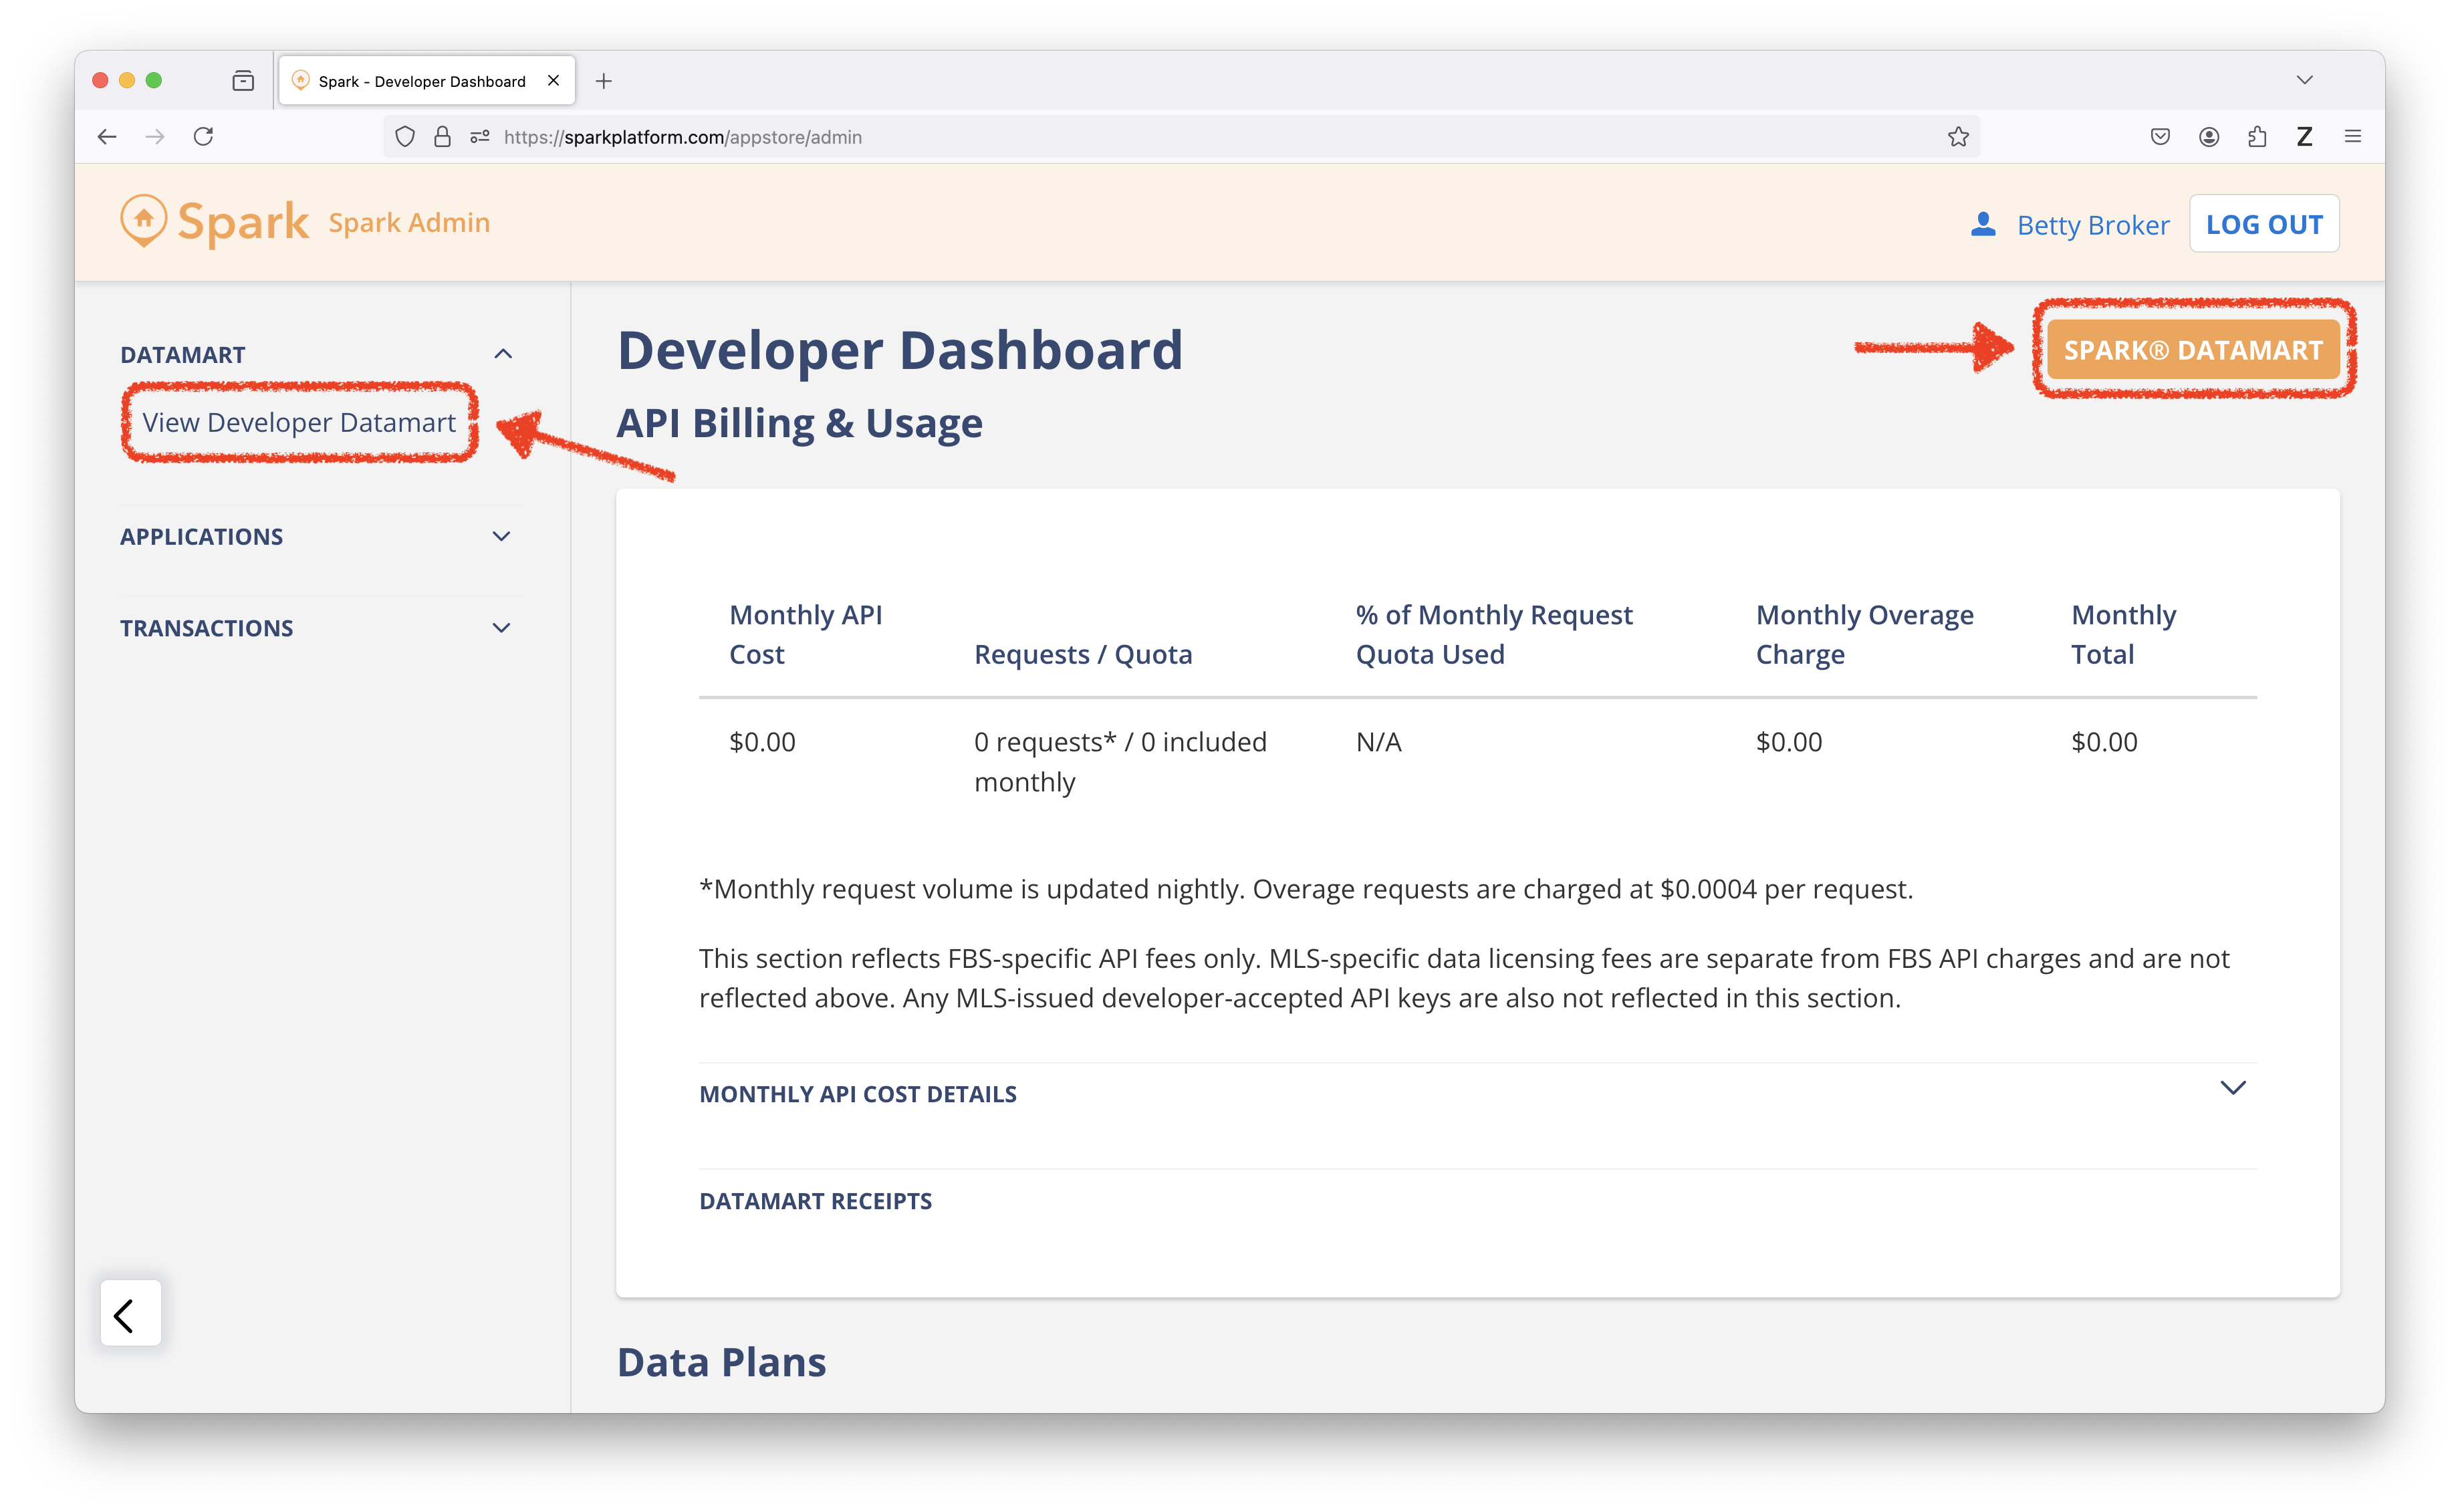Click the Spark Admin header text
This screenshot has width=2460, height=1512.
[409, 222]
